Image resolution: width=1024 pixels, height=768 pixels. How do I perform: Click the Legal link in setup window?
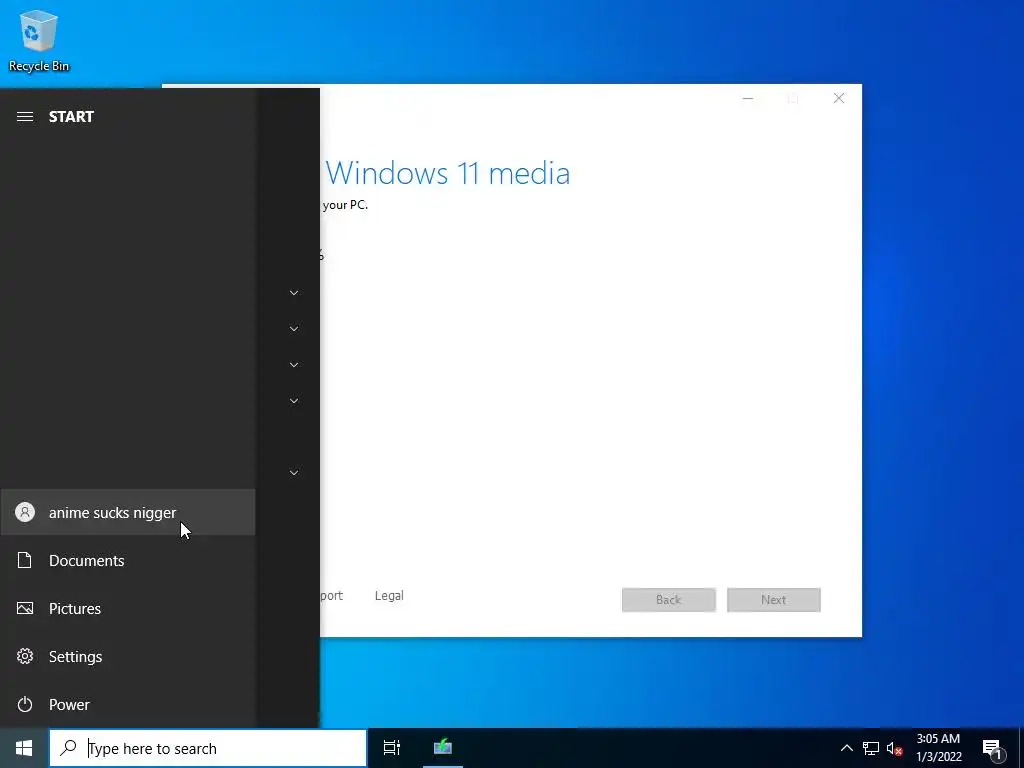(x=389, y=596)
